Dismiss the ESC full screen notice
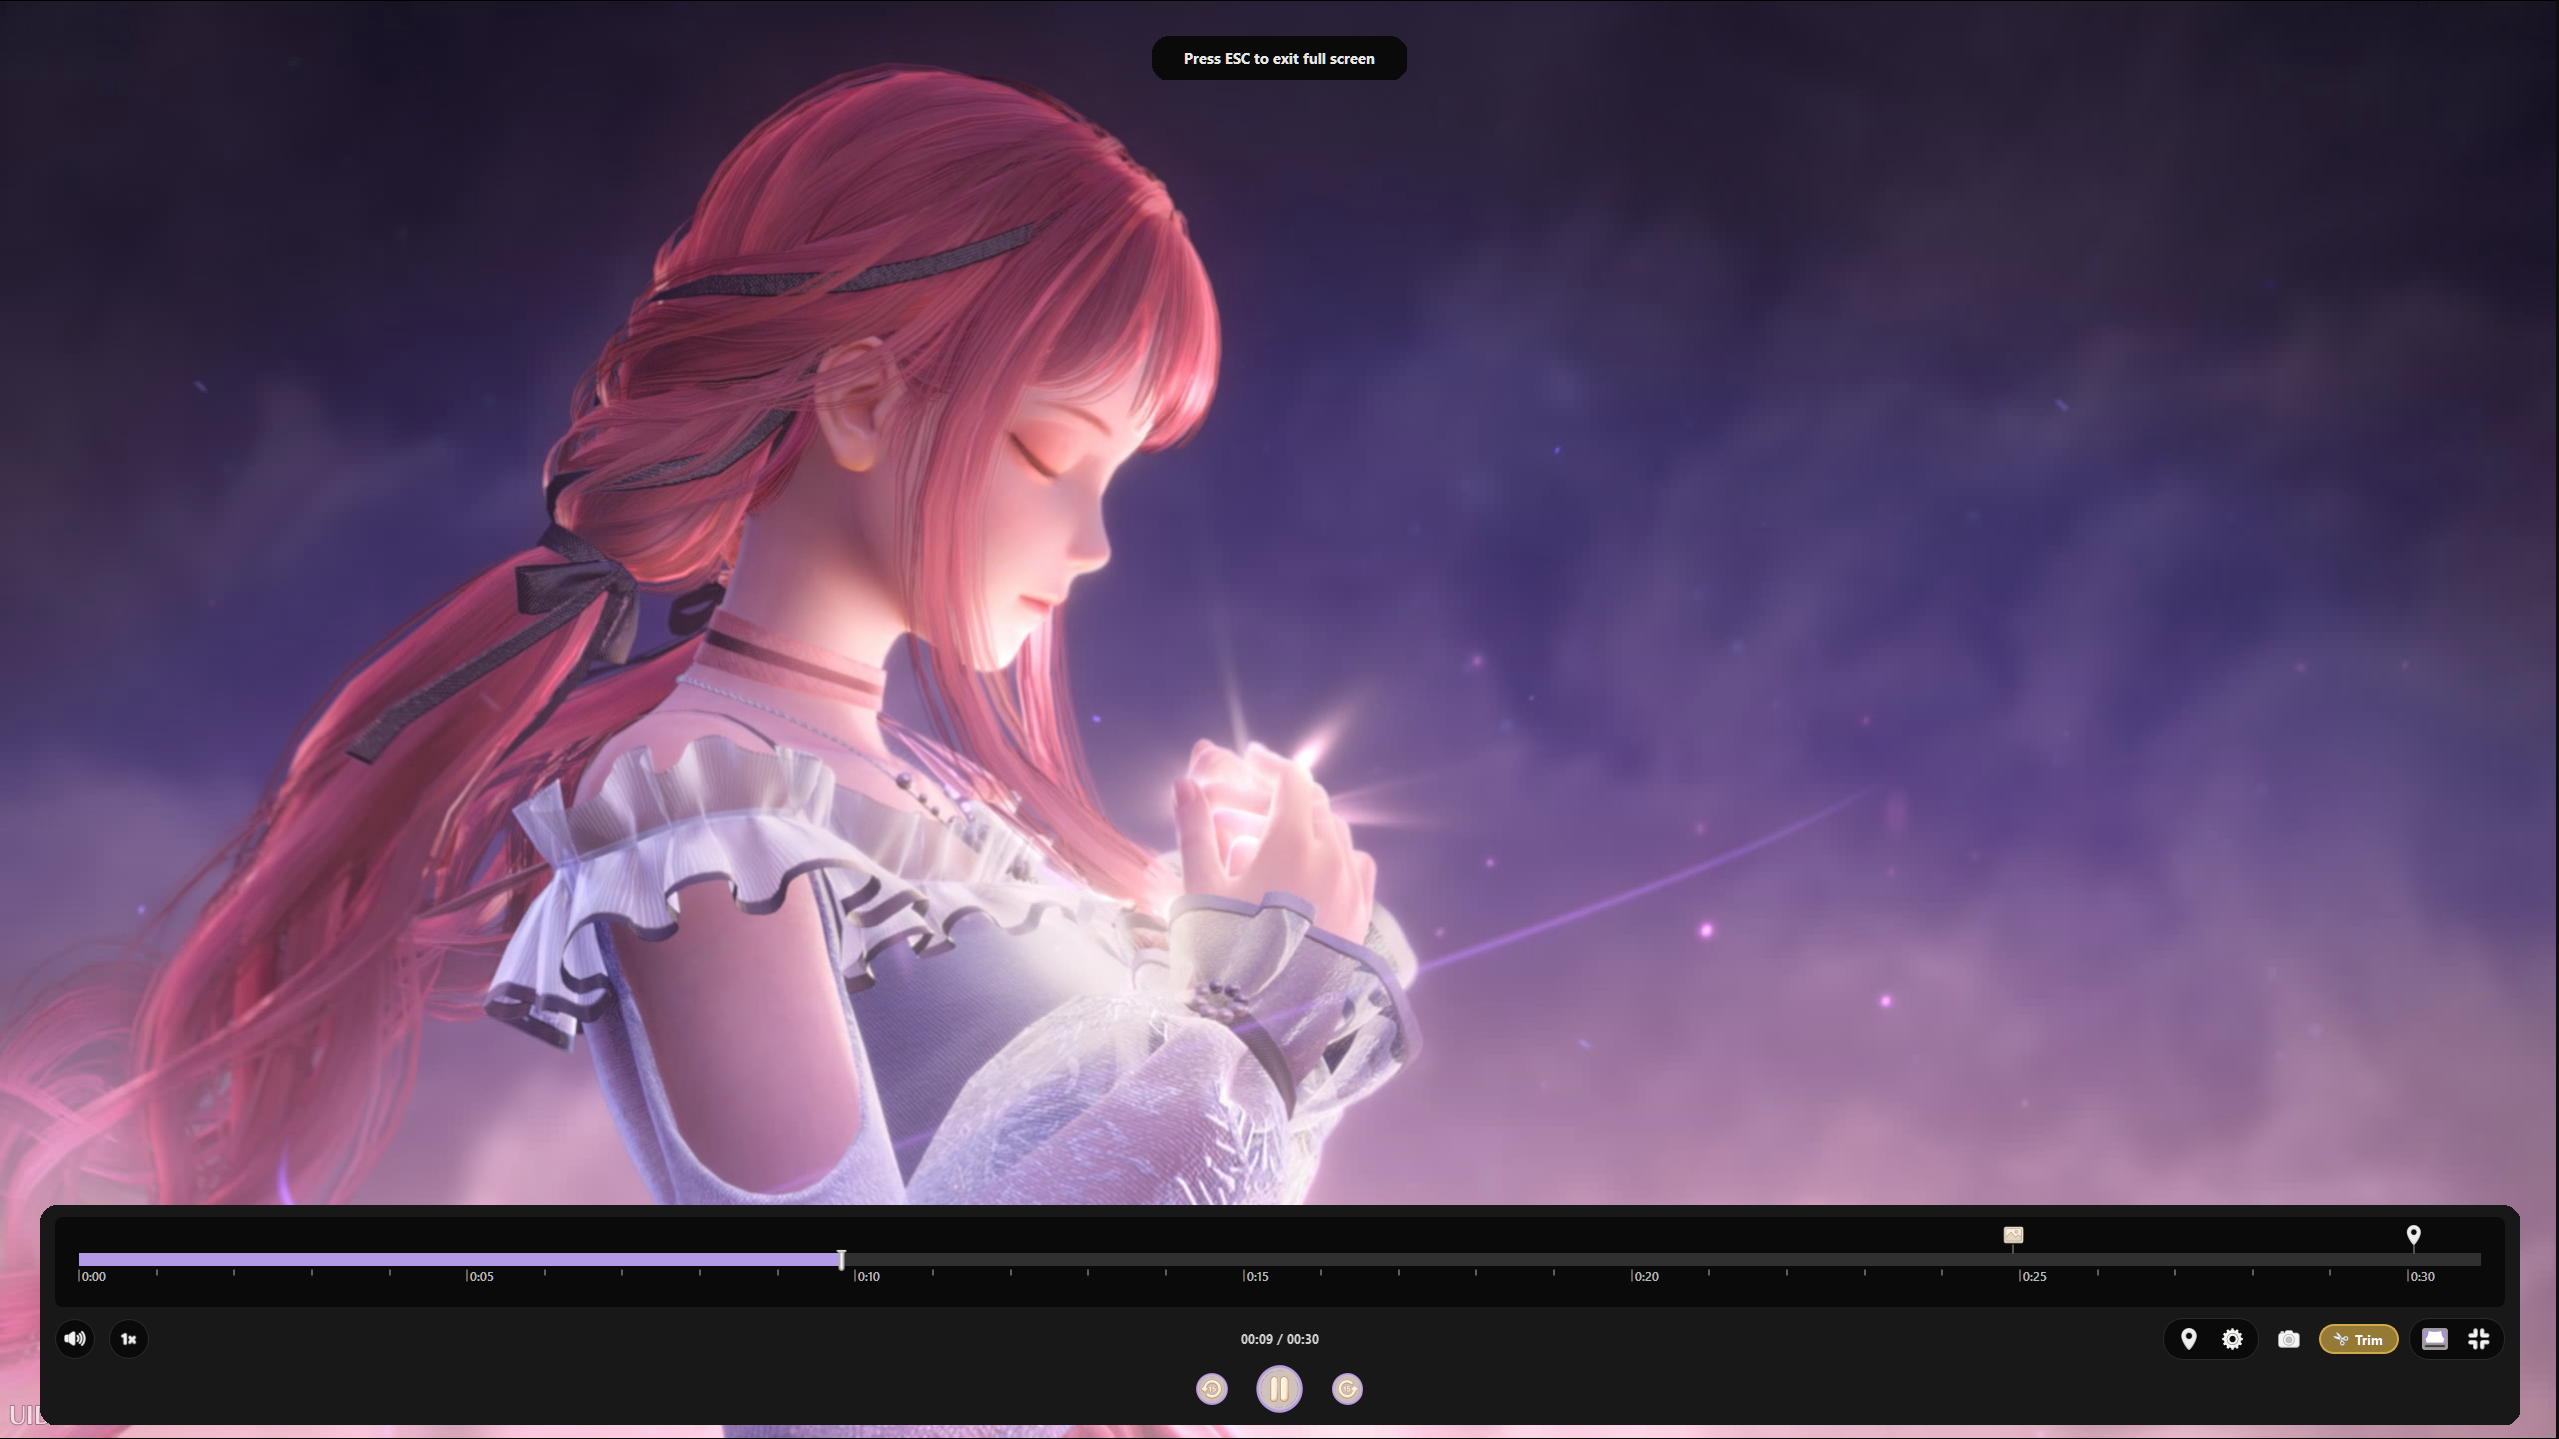 1279,58
